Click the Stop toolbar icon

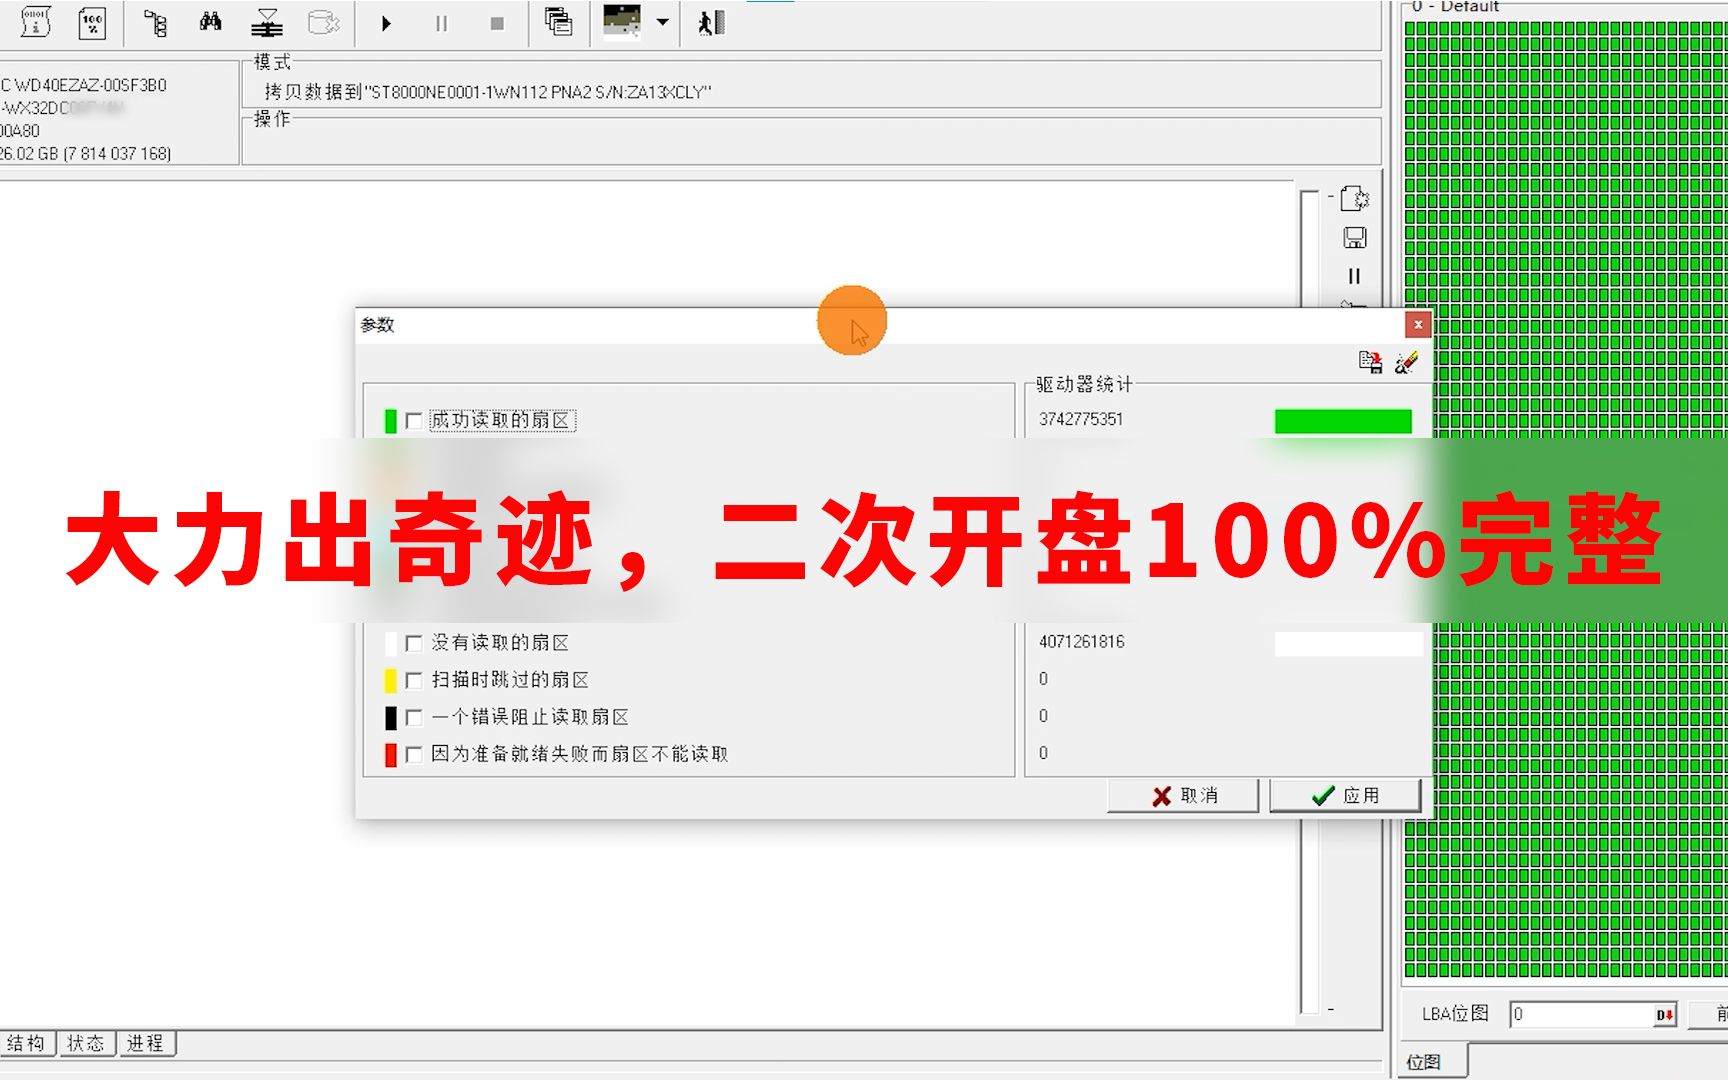click(495, 22)
